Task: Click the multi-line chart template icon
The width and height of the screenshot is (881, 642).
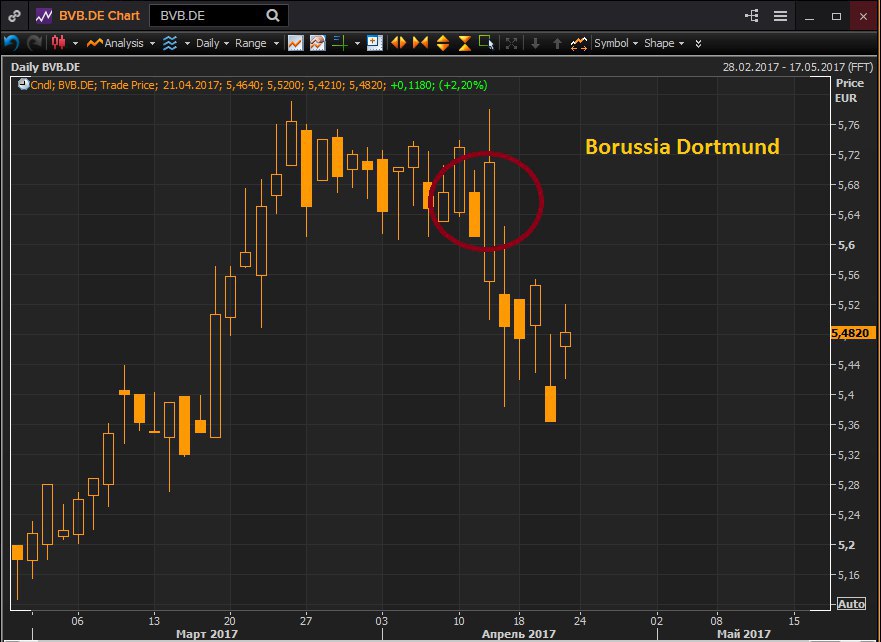Action: coord(317,43)
